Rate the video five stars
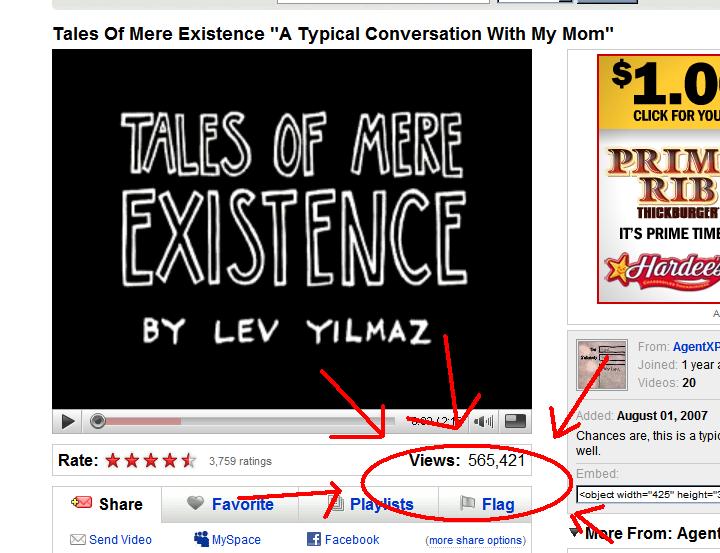720x553 pixels. 189,460
